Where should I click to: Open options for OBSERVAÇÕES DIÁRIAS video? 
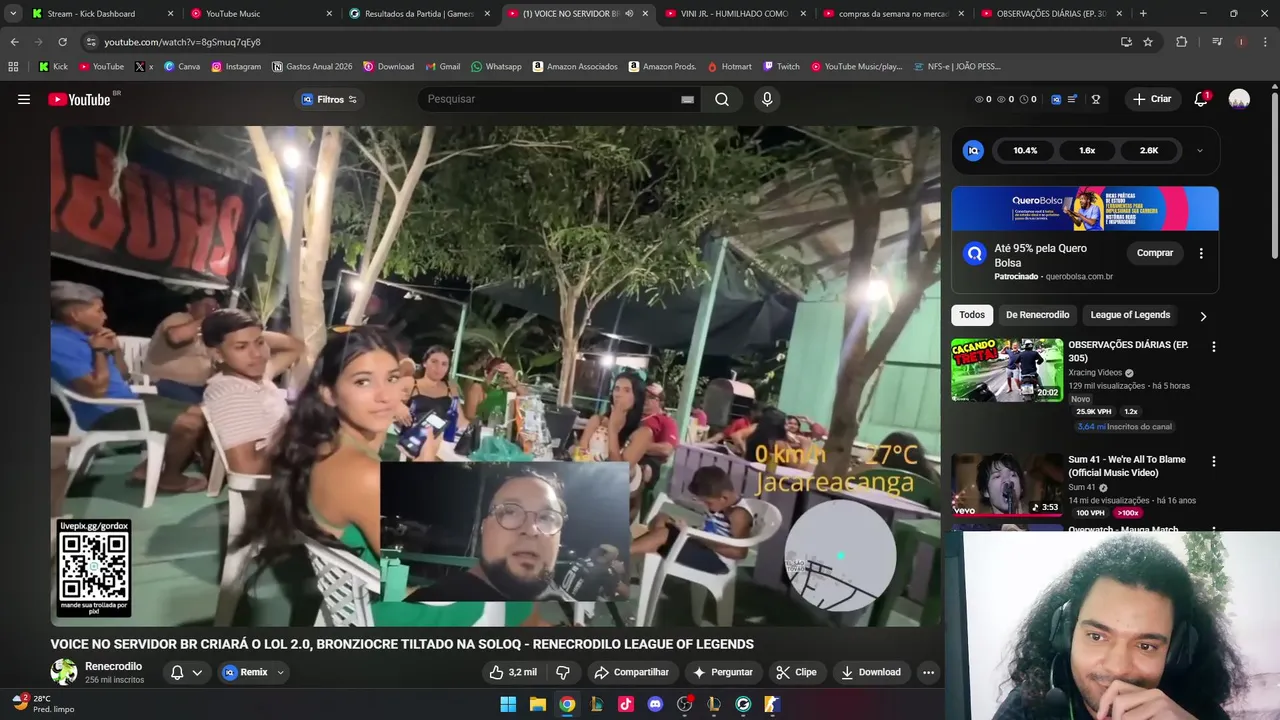tap(1214, 346)
